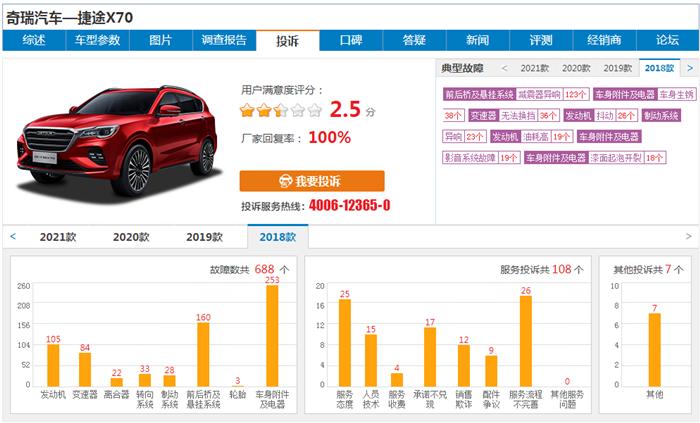The height and width of the screenshot is (423, 700).
Task: Click the 制动系统 bar showing 28
Action: [169, 381]
